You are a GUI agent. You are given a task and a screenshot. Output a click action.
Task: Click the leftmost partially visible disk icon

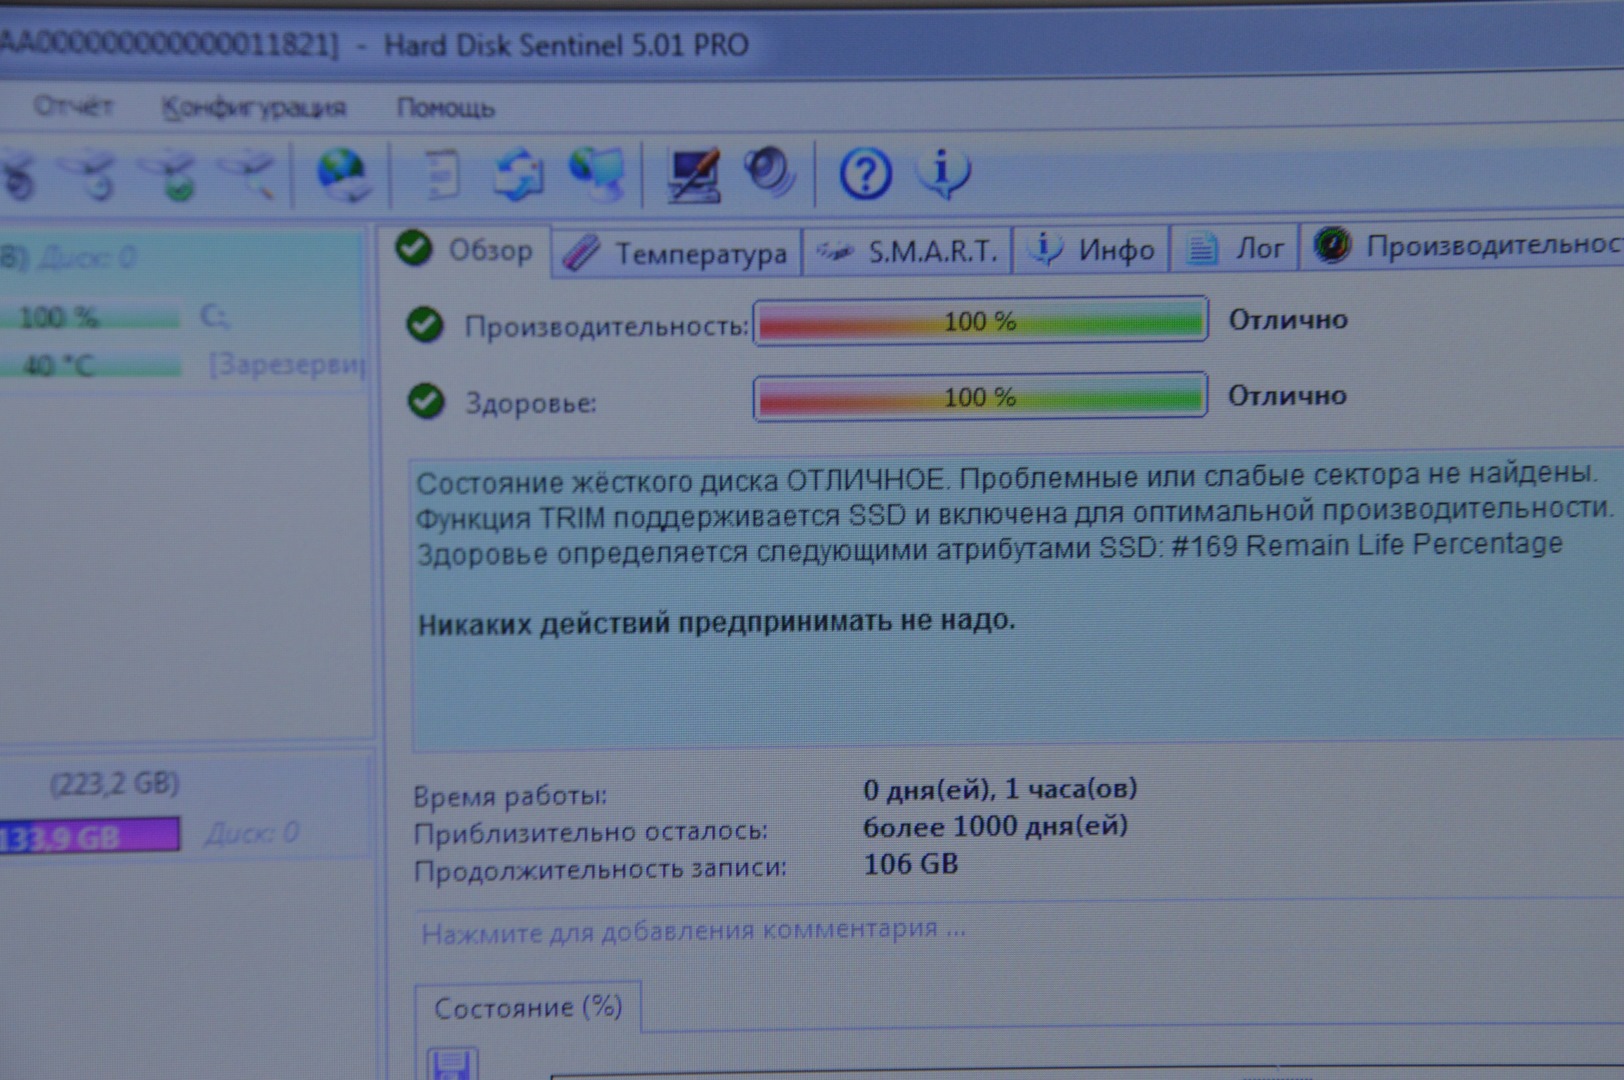[x=18, y=177]
